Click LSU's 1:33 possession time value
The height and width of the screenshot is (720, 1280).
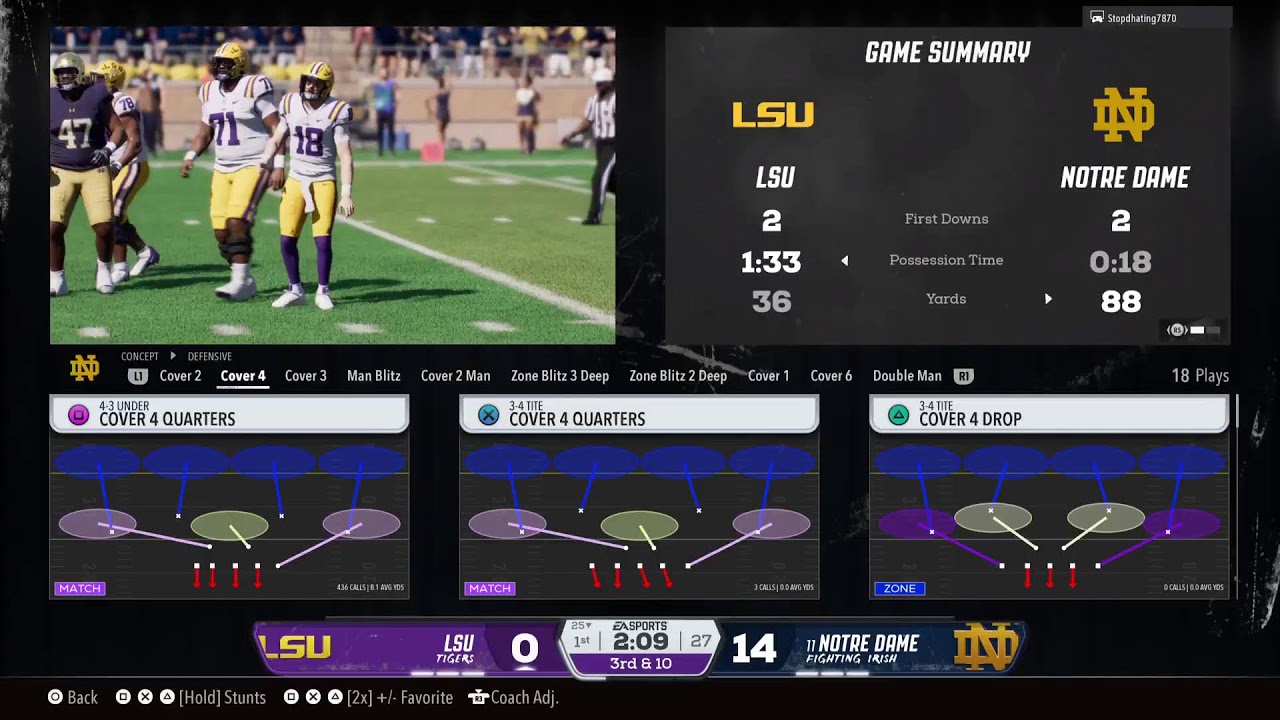[x=771, y=262]
